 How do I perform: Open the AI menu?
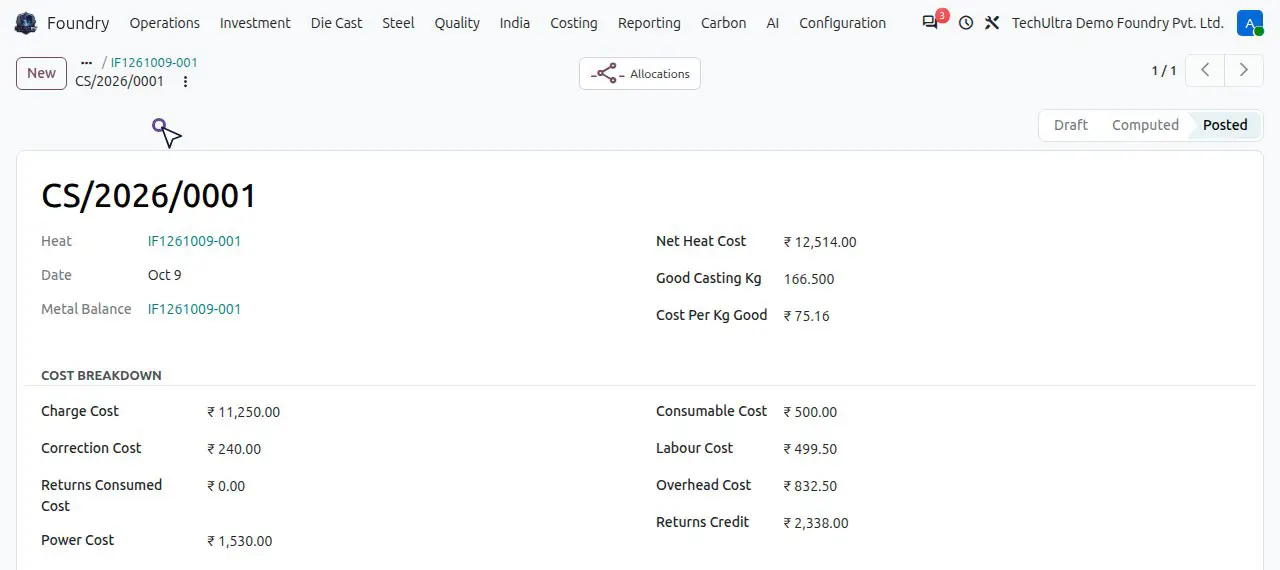pyautogui.click(x=773, y=23)
